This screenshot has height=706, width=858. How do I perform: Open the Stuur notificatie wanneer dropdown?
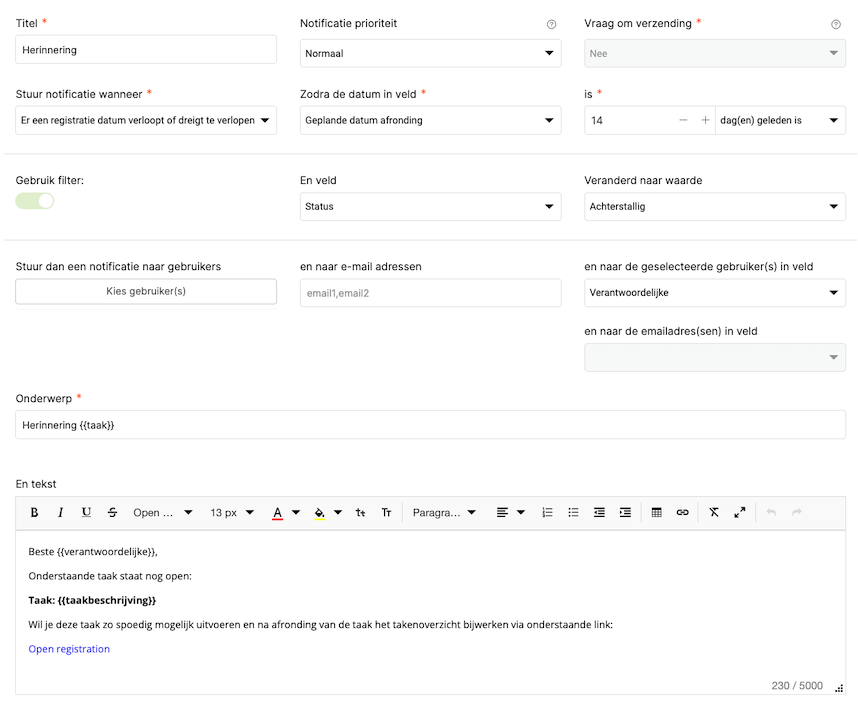point(146,121)
